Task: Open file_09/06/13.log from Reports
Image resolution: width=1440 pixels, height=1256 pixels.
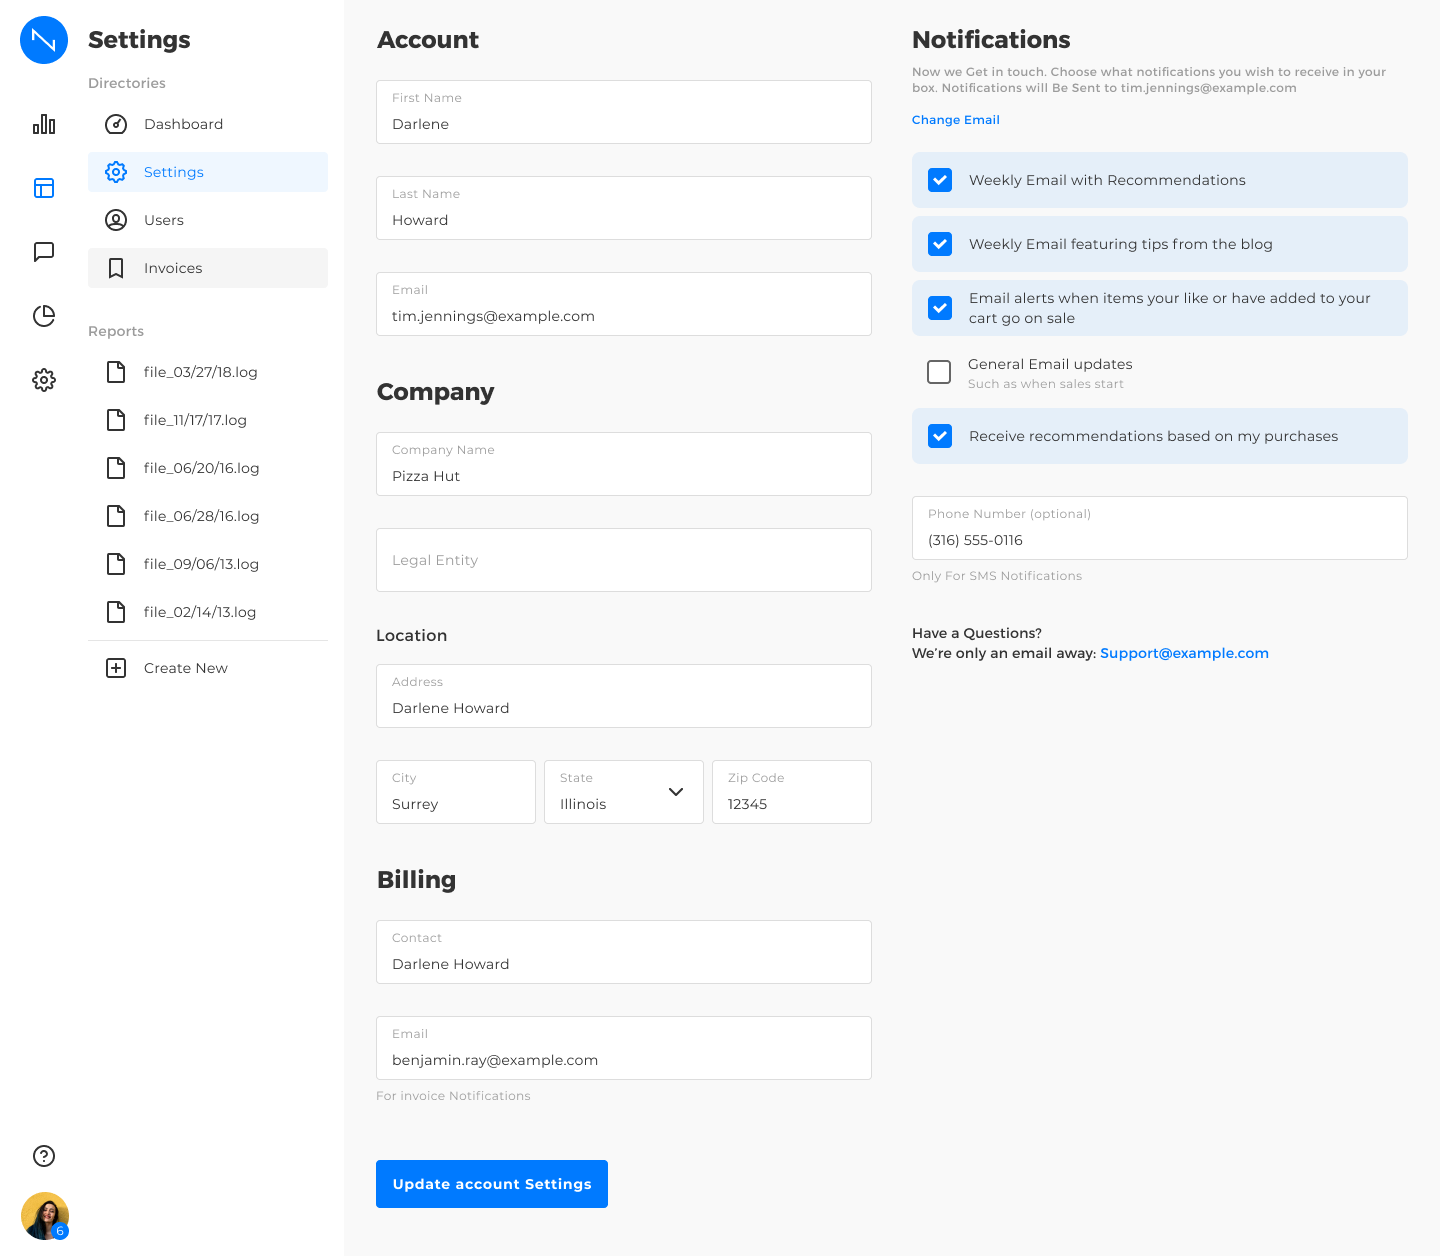Action: click(201, 564)
